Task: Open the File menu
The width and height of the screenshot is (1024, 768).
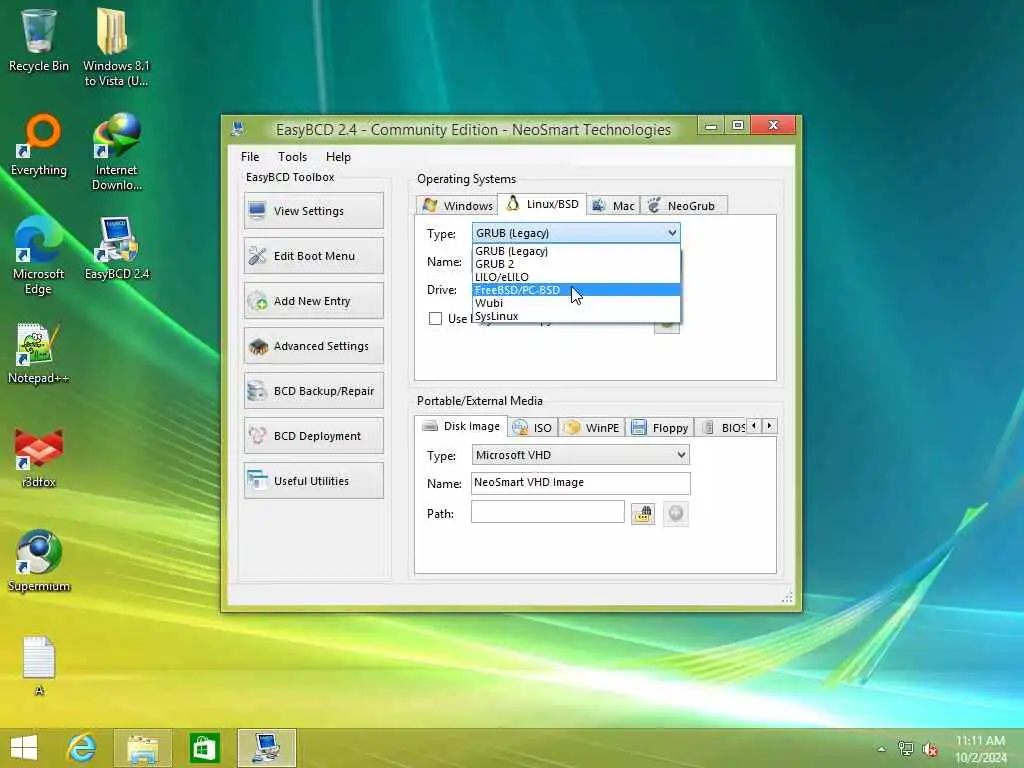Action: (249, 157)
